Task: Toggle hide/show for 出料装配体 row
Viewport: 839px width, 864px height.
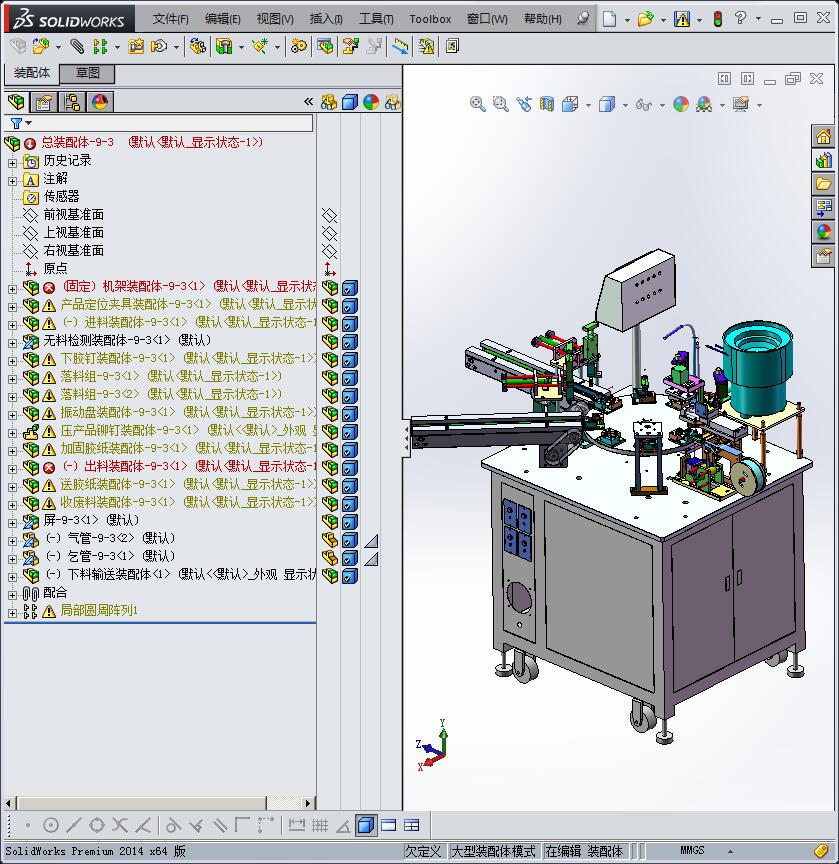Action: coord(329,467)
